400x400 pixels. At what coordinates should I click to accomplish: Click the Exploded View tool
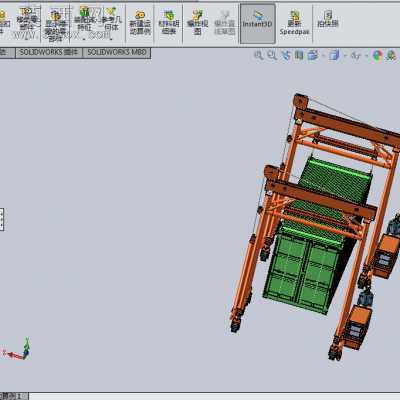click(x=197, y=23)
